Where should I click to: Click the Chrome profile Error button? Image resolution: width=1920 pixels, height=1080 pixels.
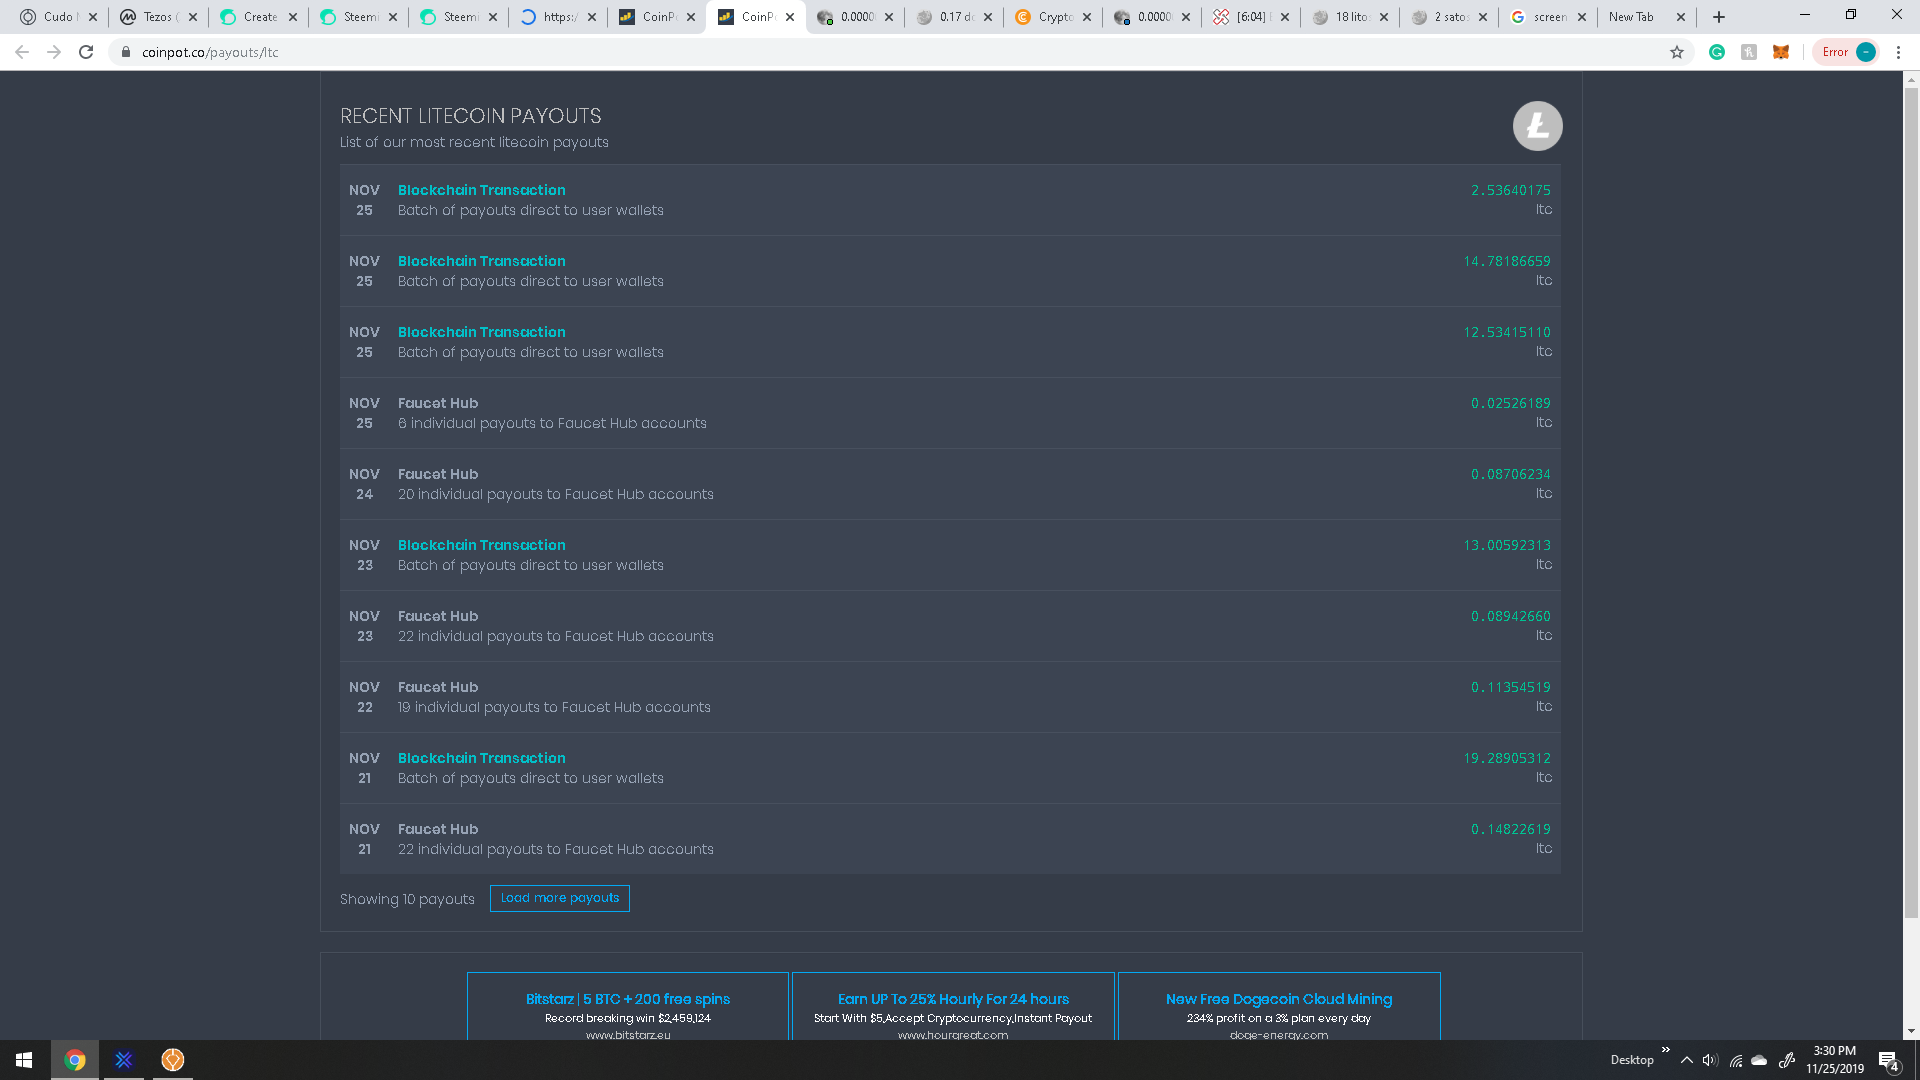pos(1846,52)
